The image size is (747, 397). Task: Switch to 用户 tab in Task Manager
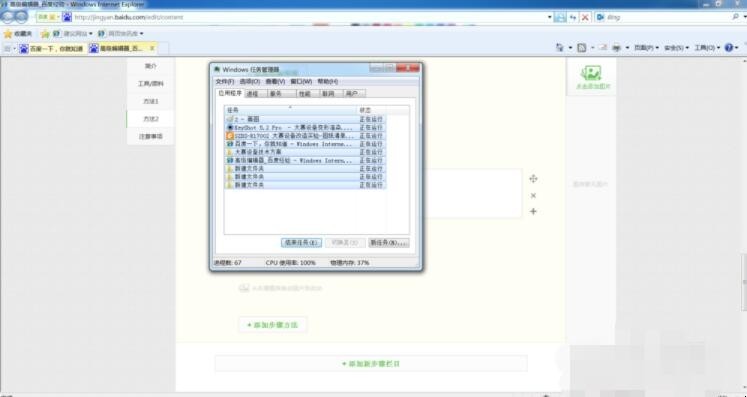tap(354, 93)
